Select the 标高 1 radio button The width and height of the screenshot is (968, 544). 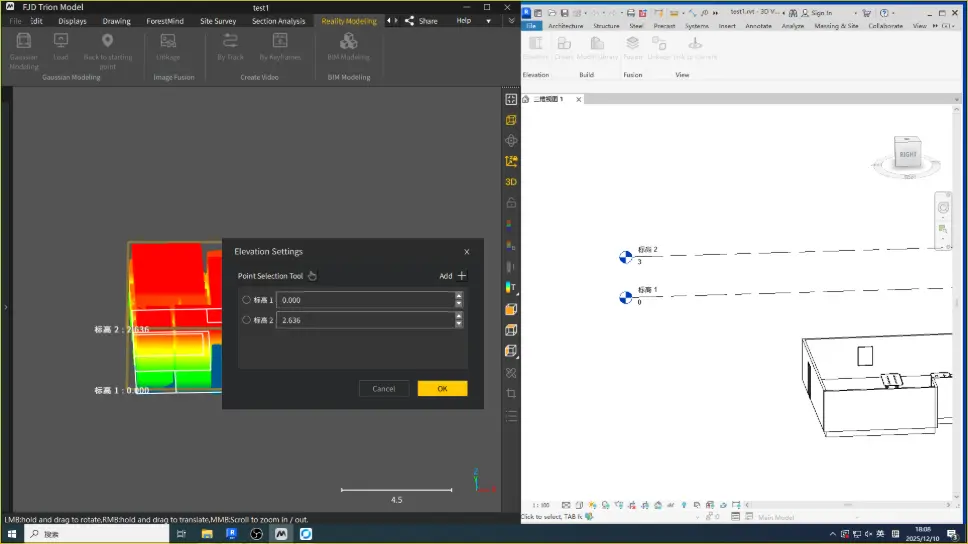point(247,300)
